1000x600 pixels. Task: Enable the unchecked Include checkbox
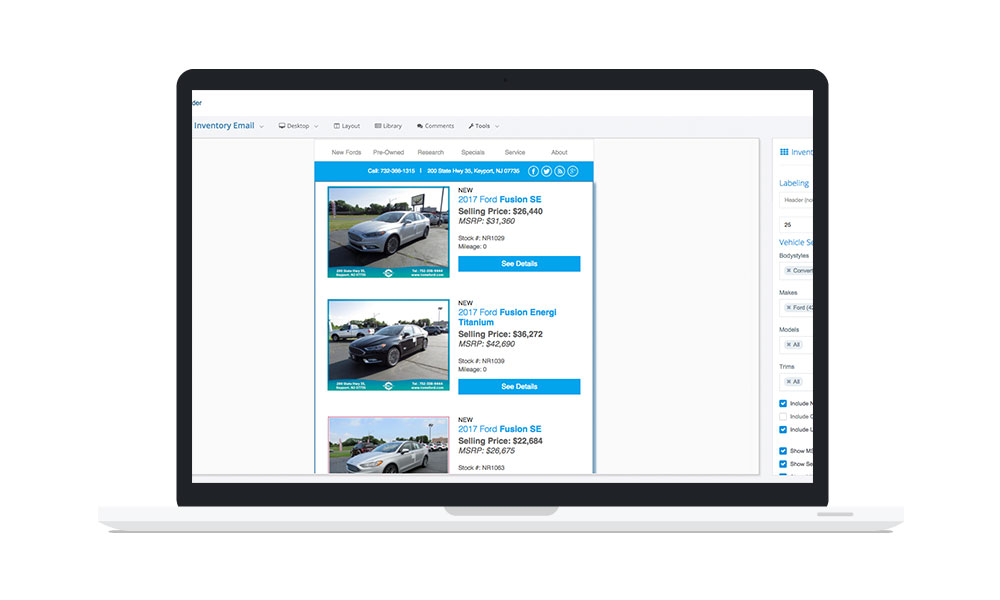(783, 416)
